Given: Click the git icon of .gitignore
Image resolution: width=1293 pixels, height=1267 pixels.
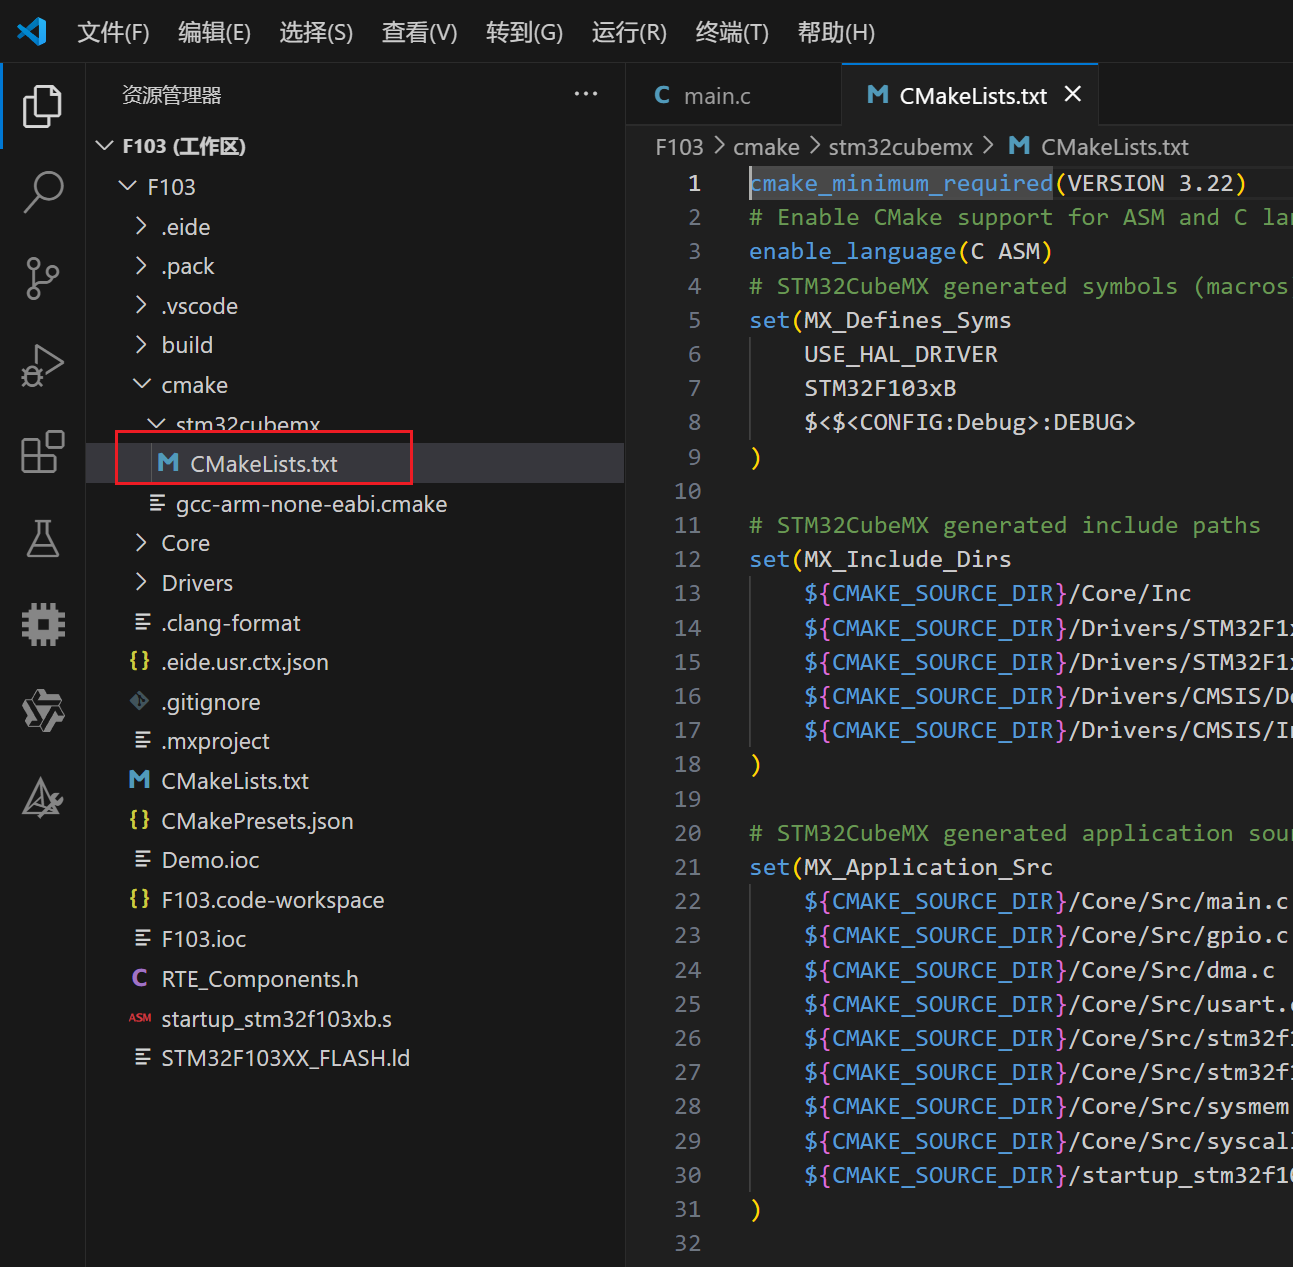Looking at the screenshot, I should 139,701.
